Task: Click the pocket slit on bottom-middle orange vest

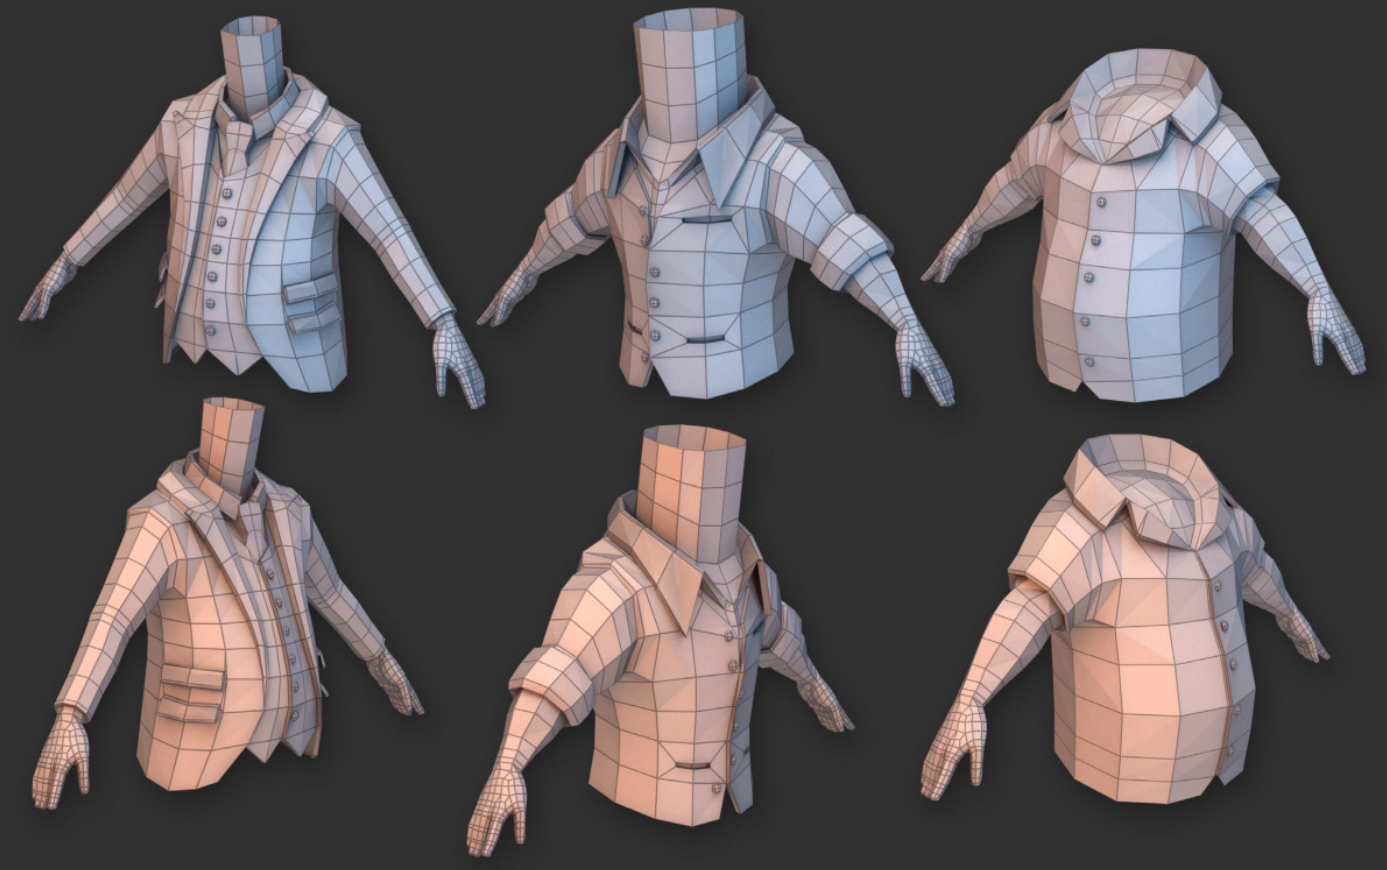Action: (x=703, y=765)
